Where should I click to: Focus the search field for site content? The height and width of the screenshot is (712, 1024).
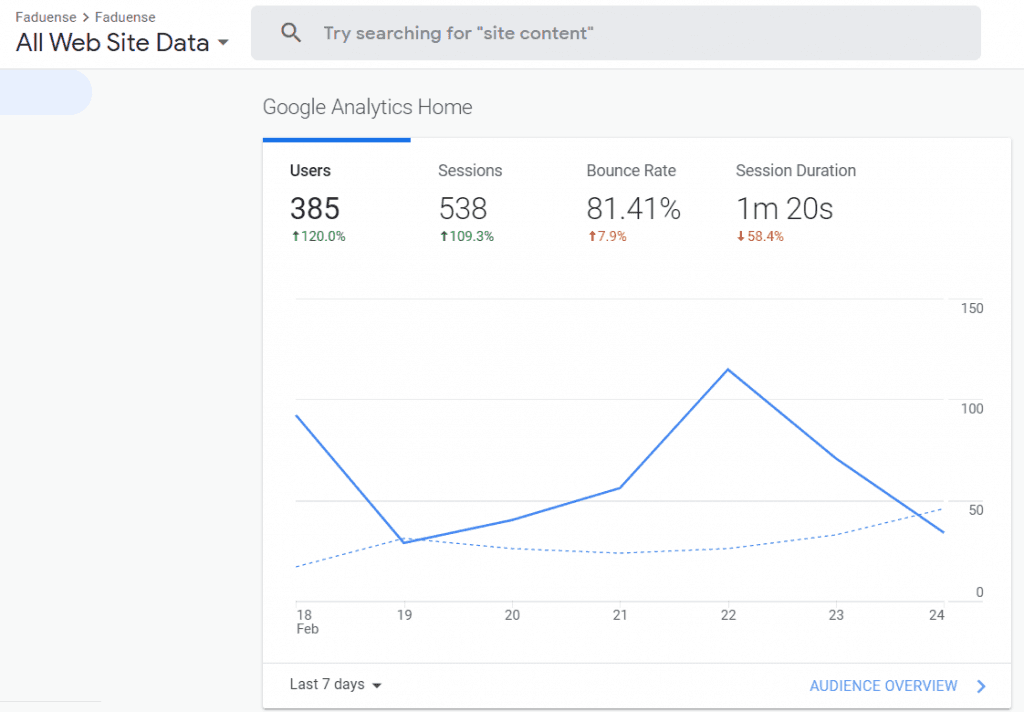point(615,33)
